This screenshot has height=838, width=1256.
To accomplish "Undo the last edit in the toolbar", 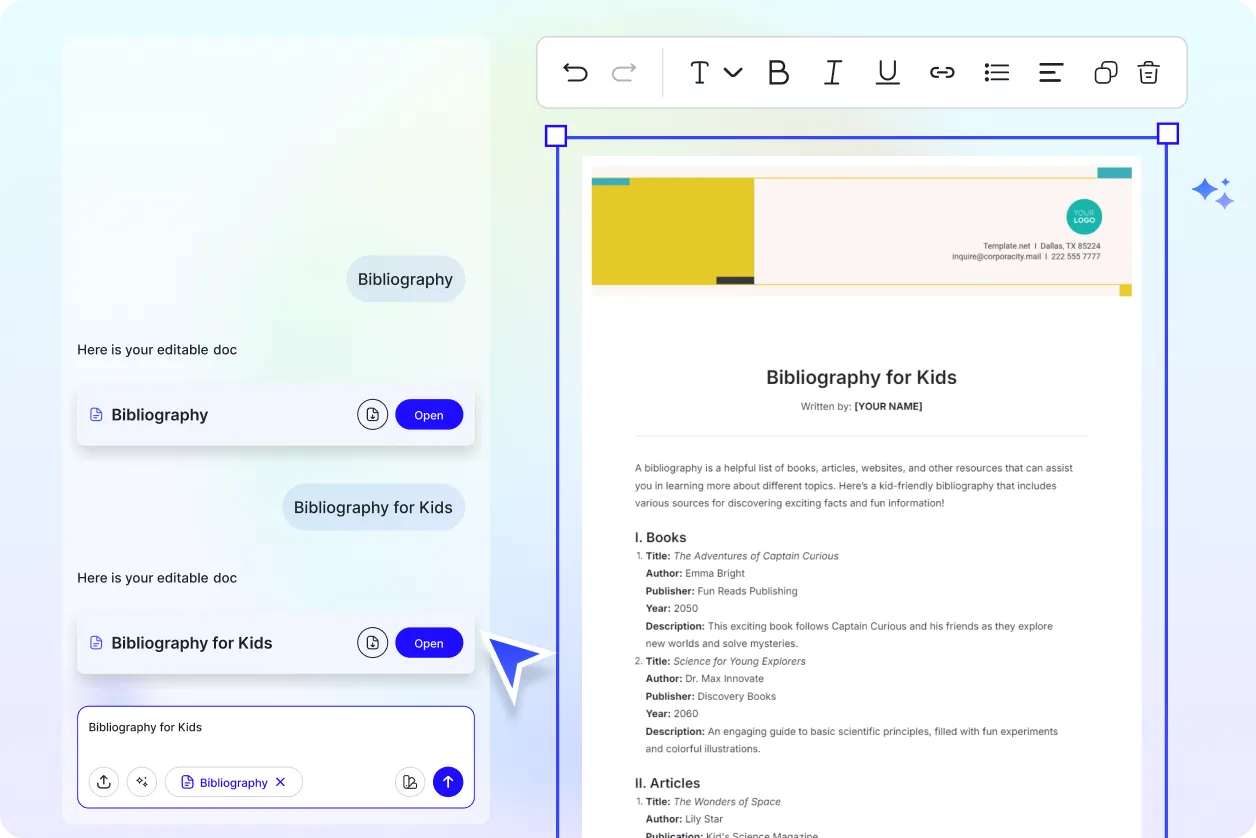I will point(575,72).
